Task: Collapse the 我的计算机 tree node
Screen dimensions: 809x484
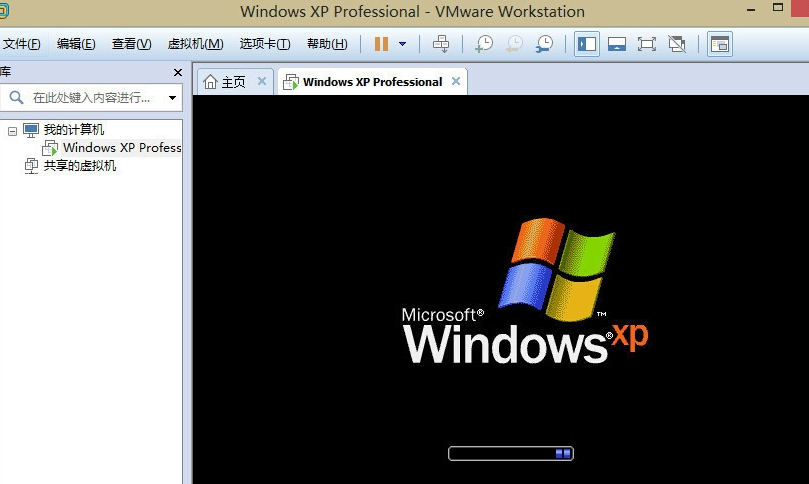Action: 12,131
